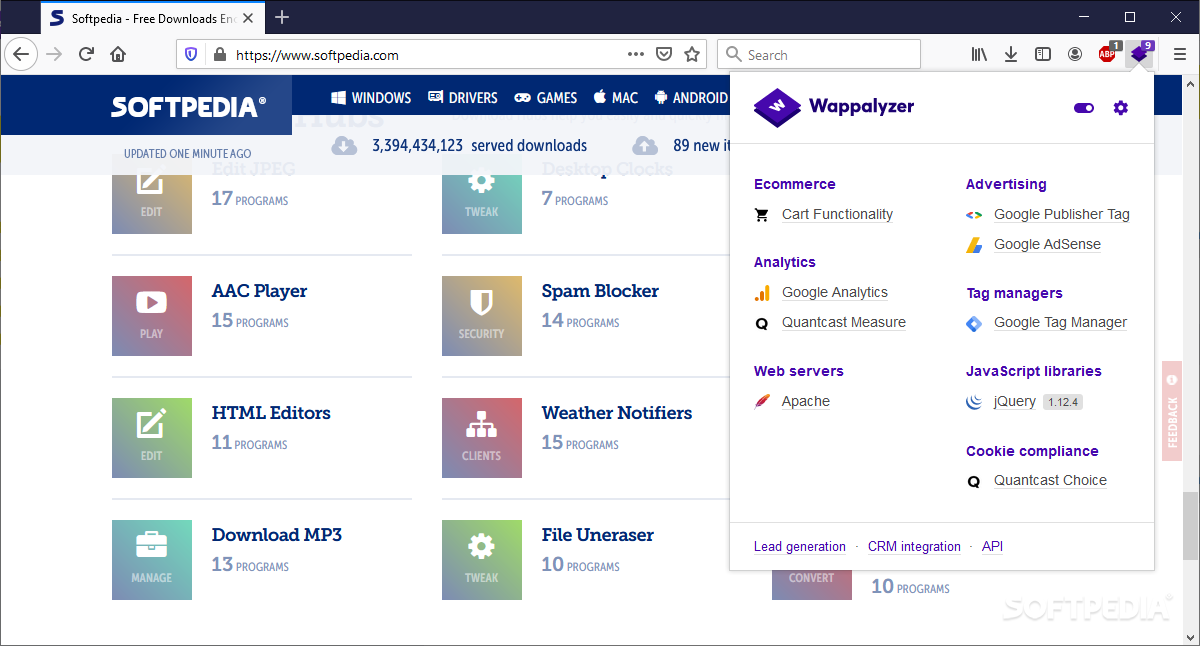Open the Downloads arrow icon
Viewport: 1200px width, 646px height.
point(1011,54)
